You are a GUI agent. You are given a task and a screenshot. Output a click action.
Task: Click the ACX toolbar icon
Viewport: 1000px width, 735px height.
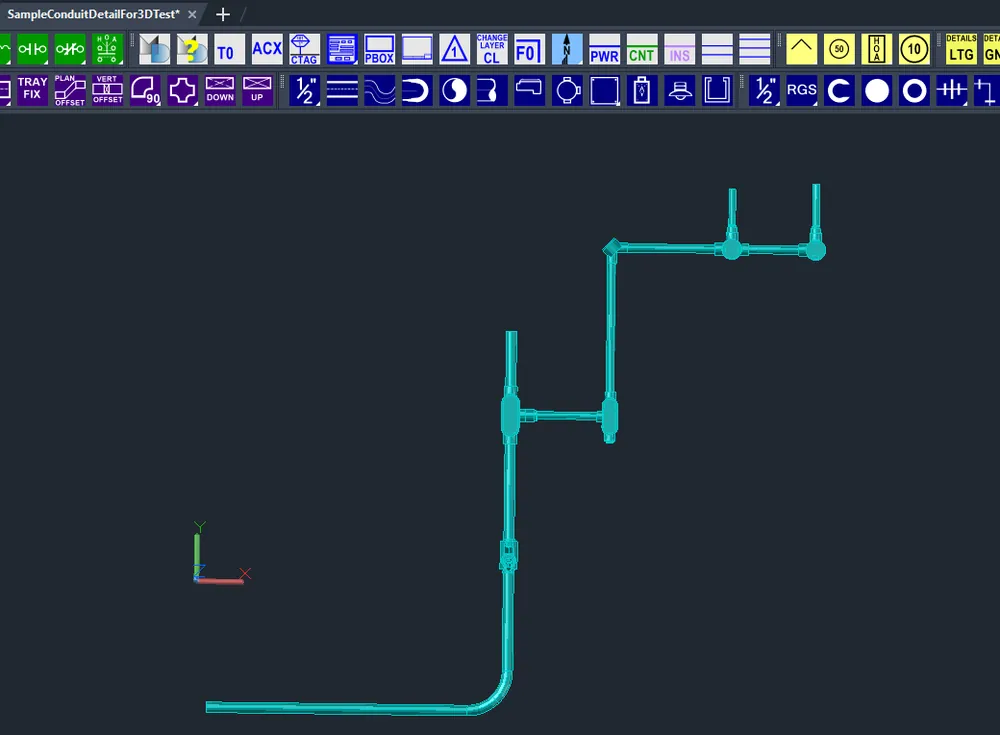pos(267,49)
